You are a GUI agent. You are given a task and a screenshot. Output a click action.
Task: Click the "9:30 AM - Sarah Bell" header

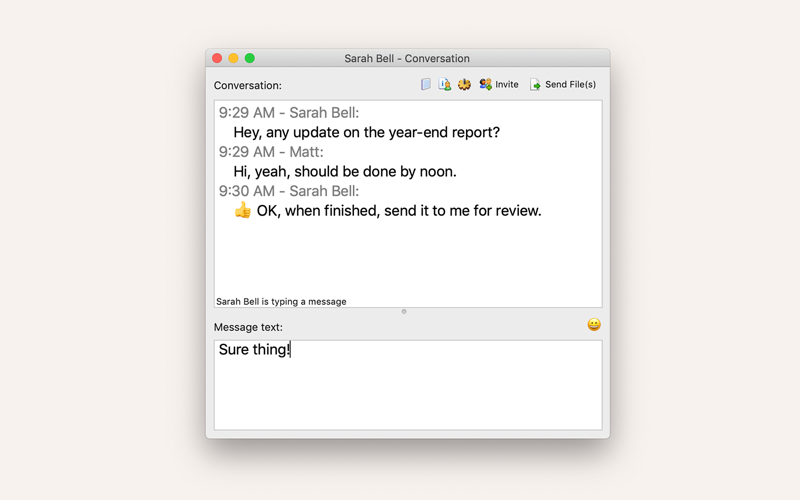(289, 191)
